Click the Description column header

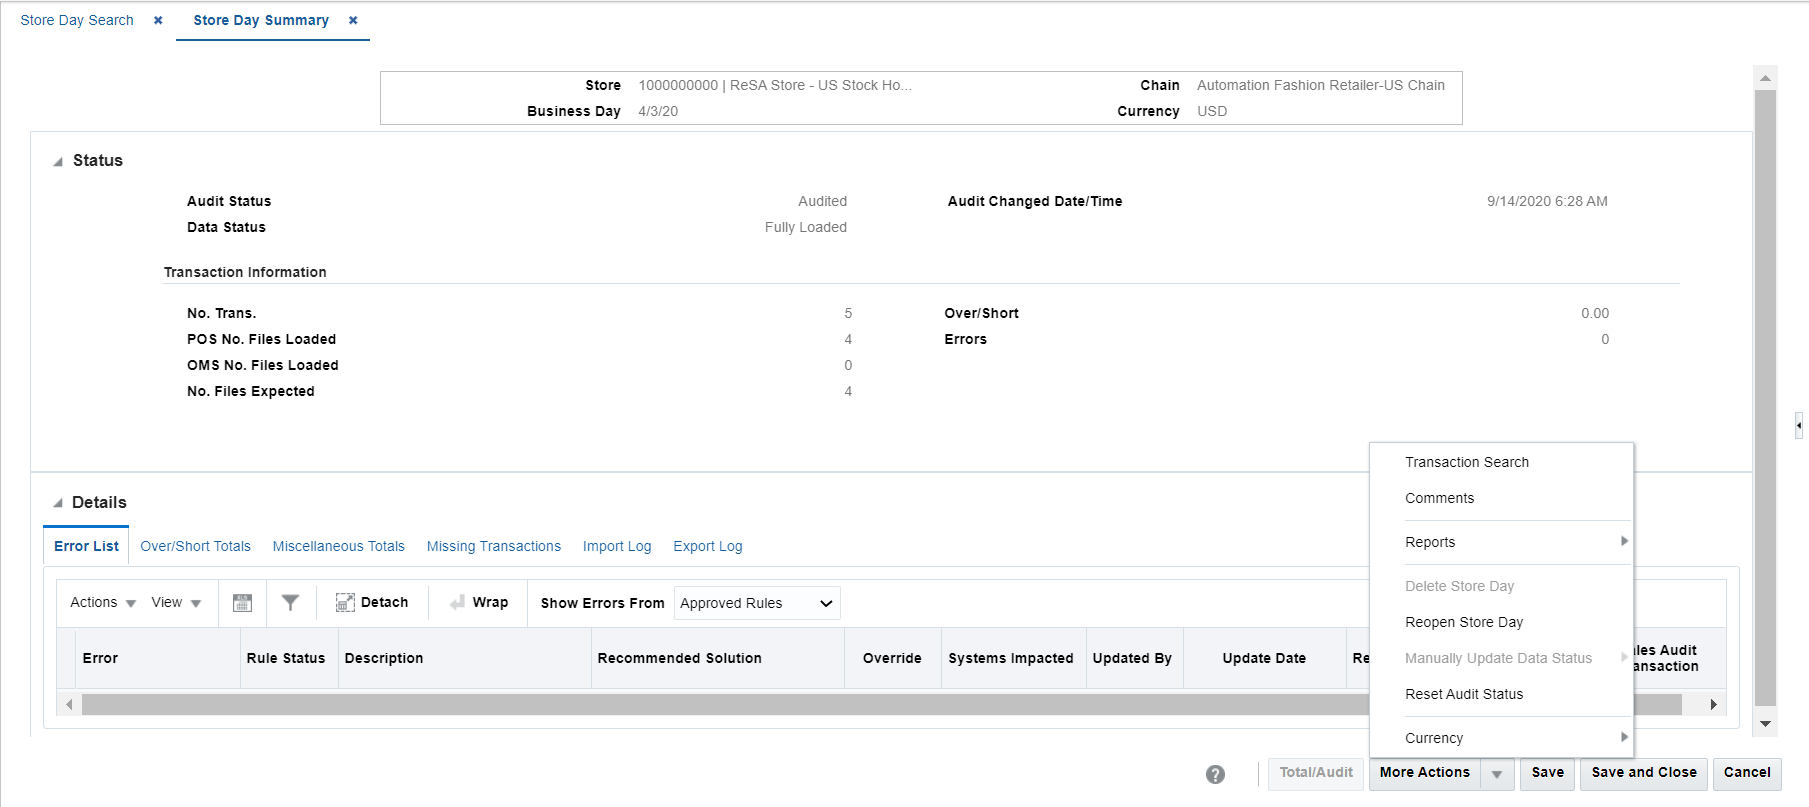[465, 658]
